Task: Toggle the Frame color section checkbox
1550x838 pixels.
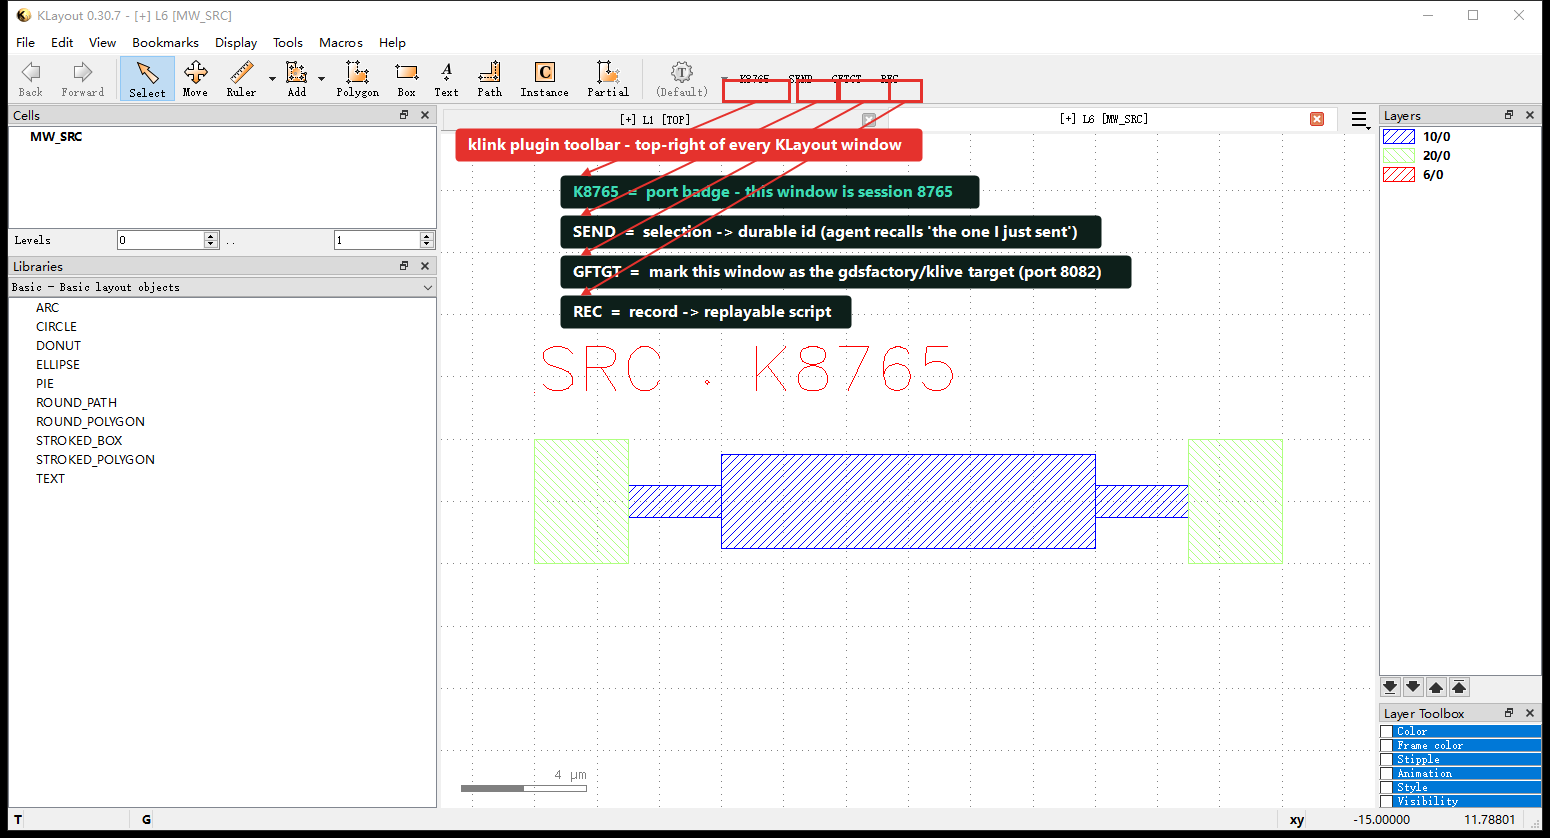Action: (x=1387, y=746)
